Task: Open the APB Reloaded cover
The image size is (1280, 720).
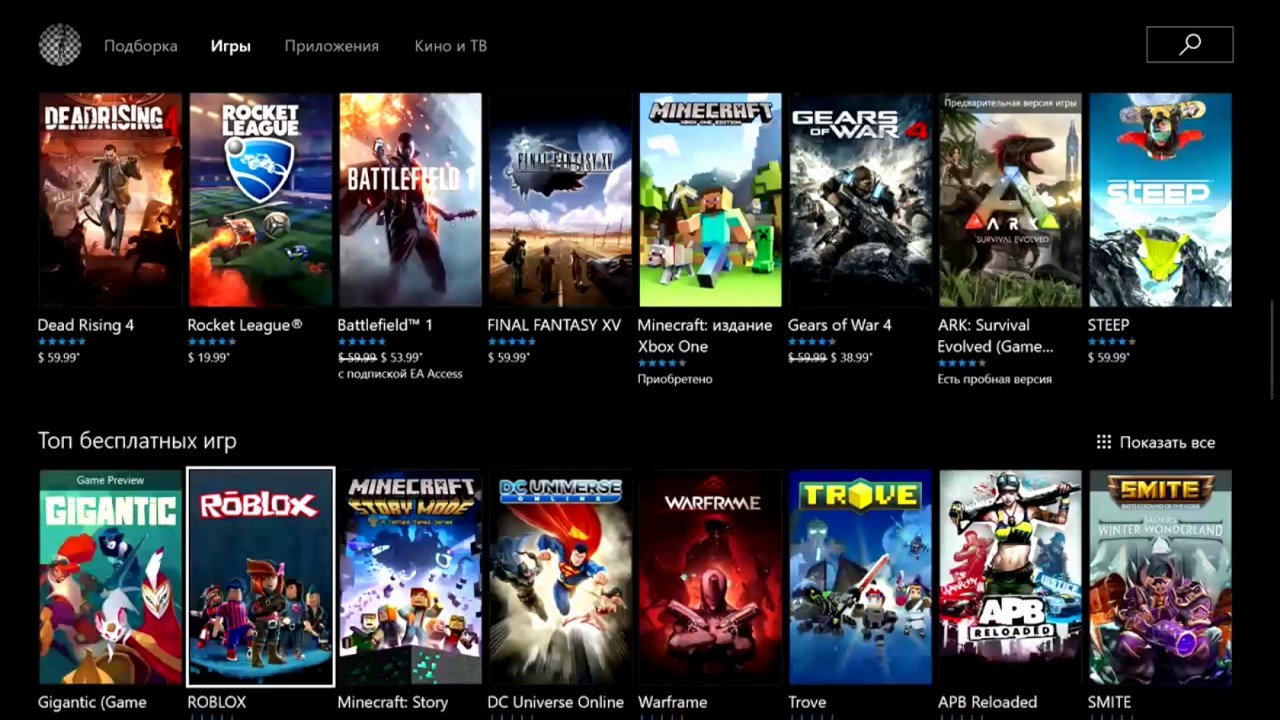Action: tap(1010, 577)
